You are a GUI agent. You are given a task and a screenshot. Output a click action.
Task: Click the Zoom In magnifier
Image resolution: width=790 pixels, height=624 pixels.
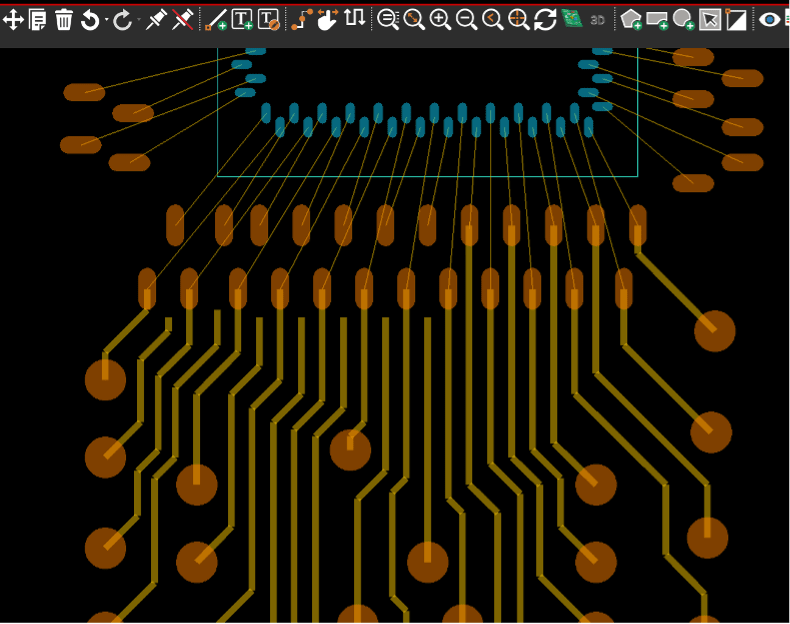point(440,20)
